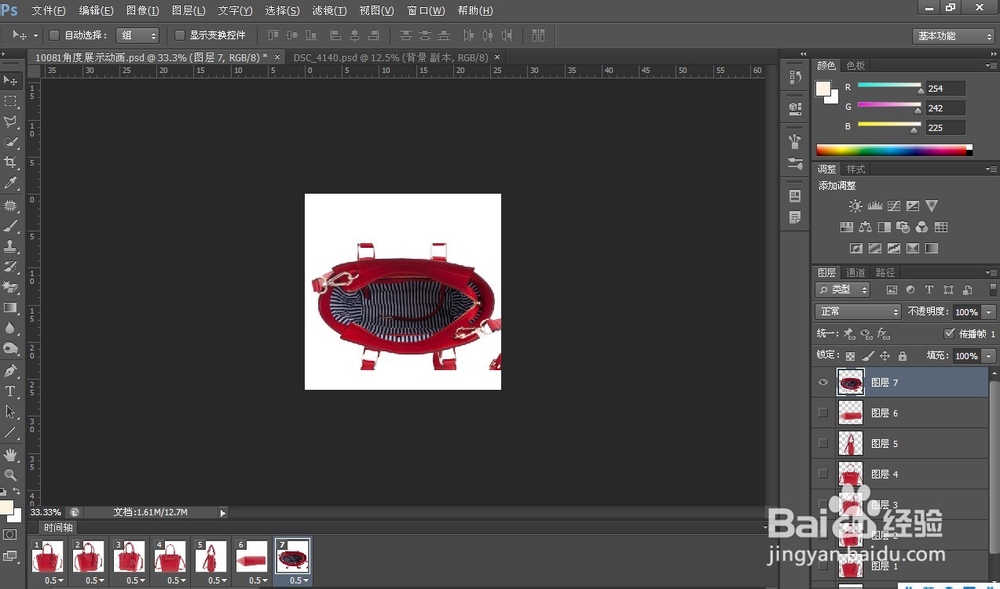
Task: Enable 自动选择 checkbox
Action: pyautogui.click(x=54, y=35)
